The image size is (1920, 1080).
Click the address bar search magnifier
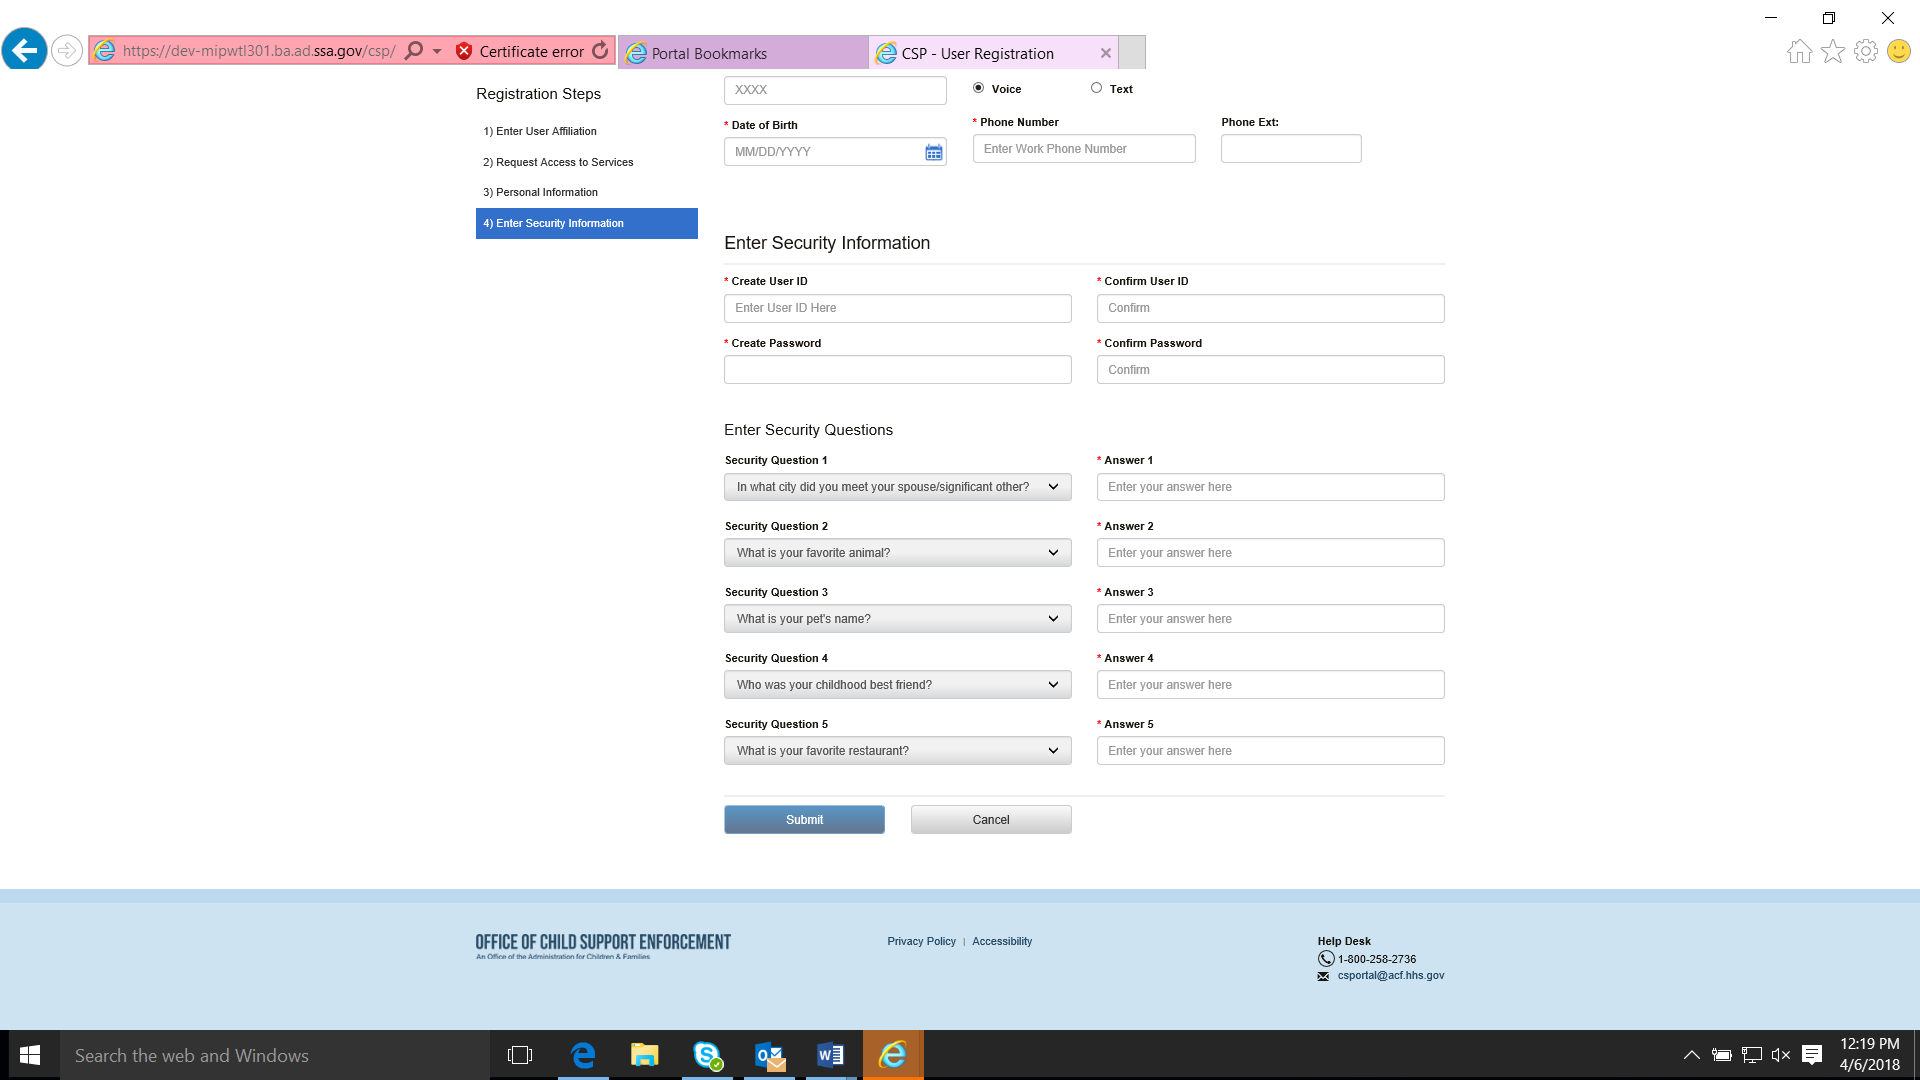click(414, 51)
